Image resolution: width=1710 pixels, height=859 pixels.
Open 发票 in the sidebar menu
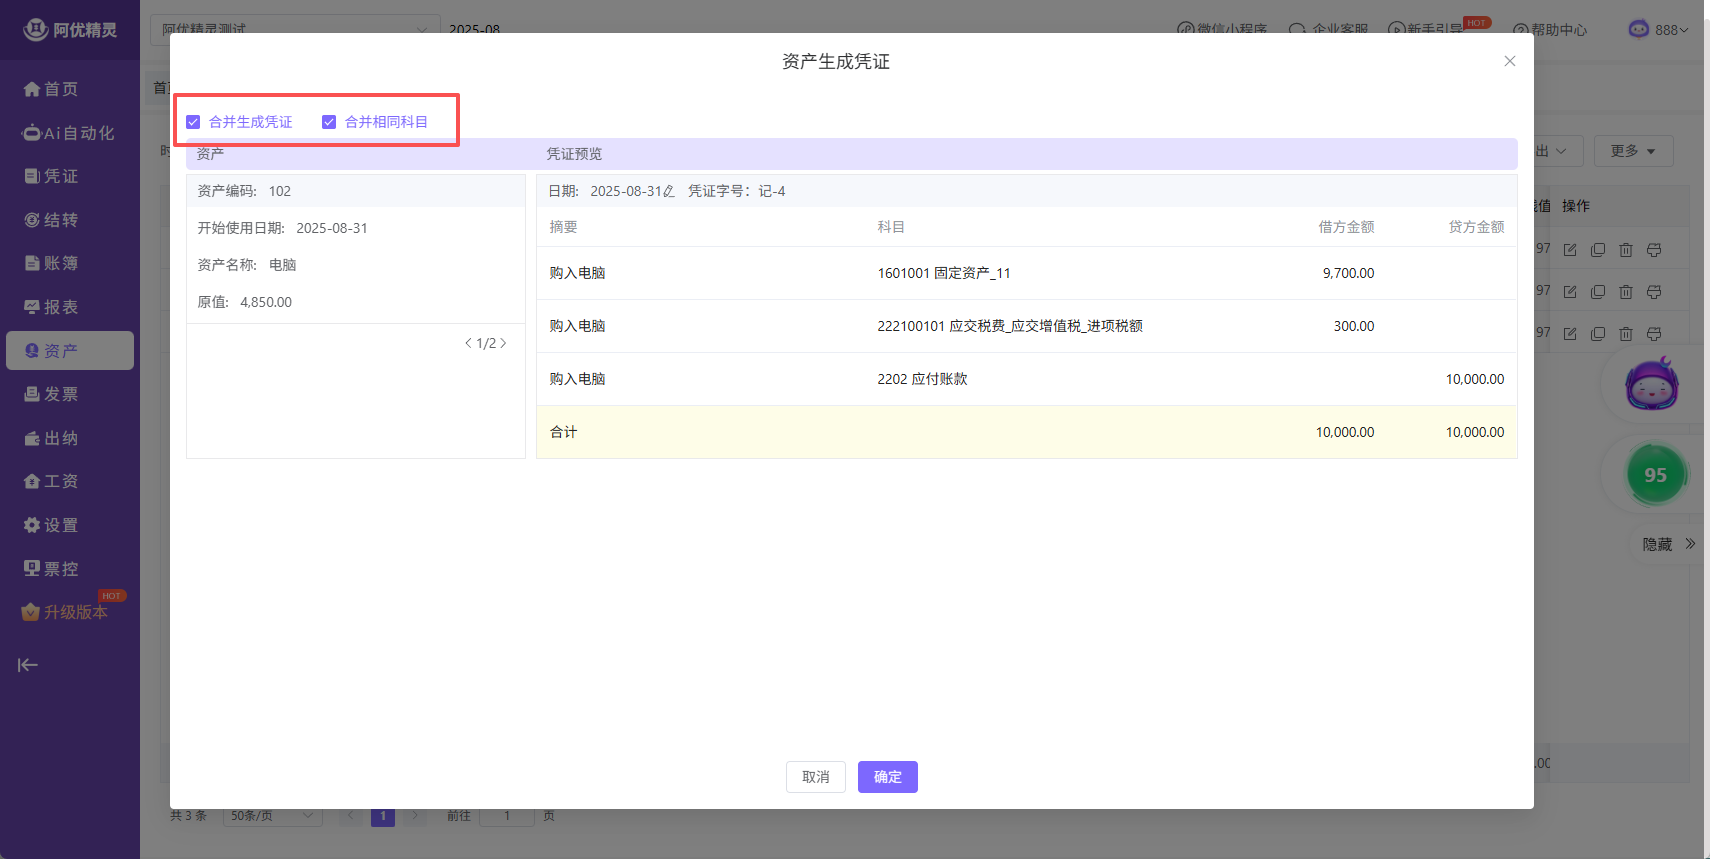[60, 394]
